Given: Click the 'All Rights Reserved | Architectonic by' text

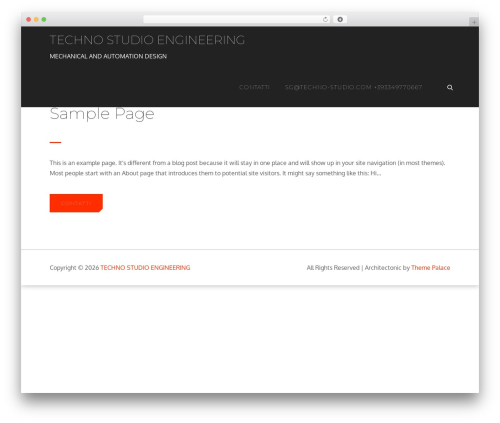Looking at the screenshot, I should (358, 268).
